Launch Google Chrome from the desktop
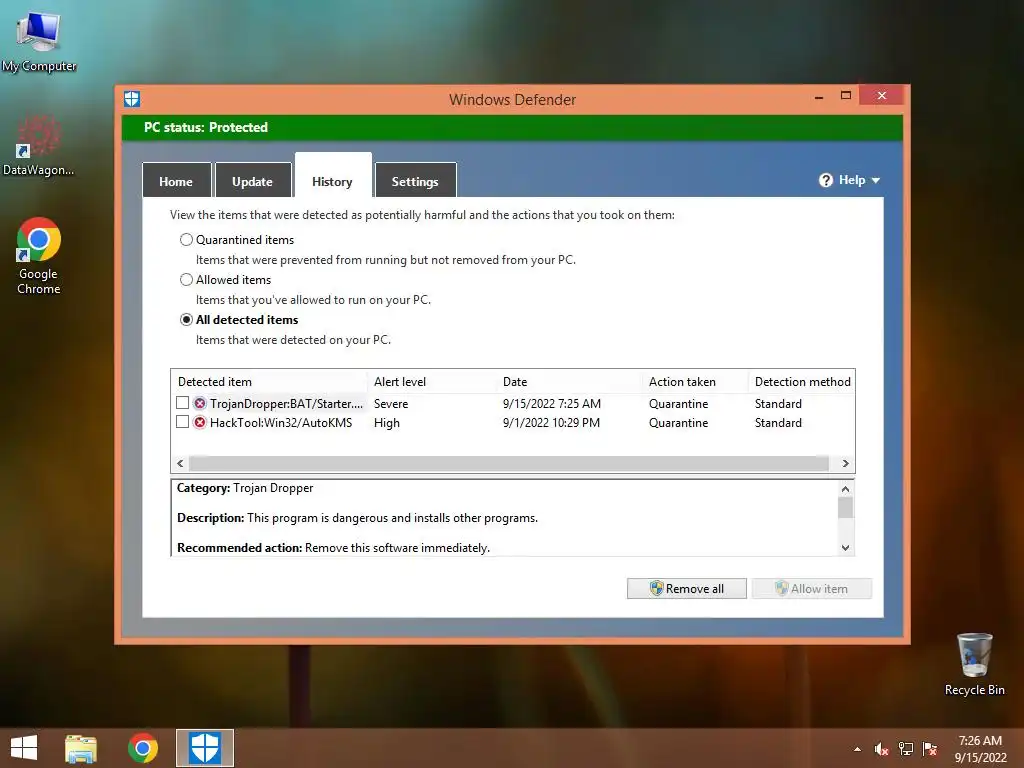This screenshot has width=1024, height=768. coord(39,256)
